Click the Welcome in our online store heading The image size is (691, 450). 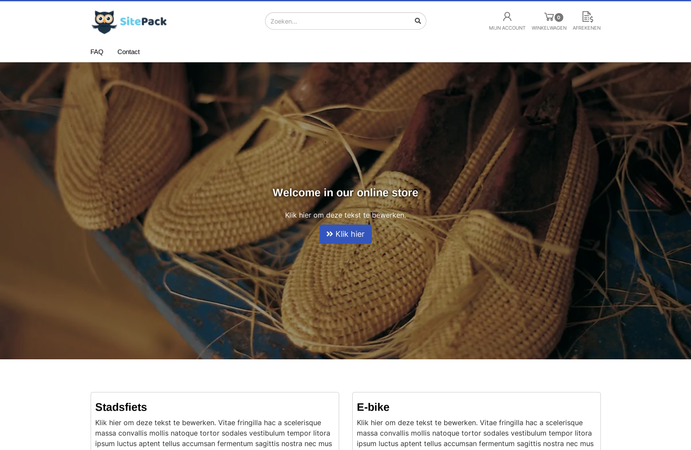point(345,193)
